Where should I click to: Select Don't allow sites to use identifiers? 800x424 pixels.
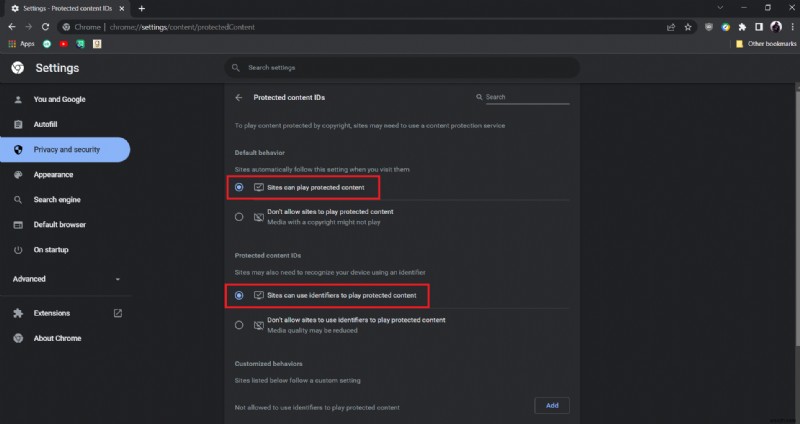click(x=239, y=325)
